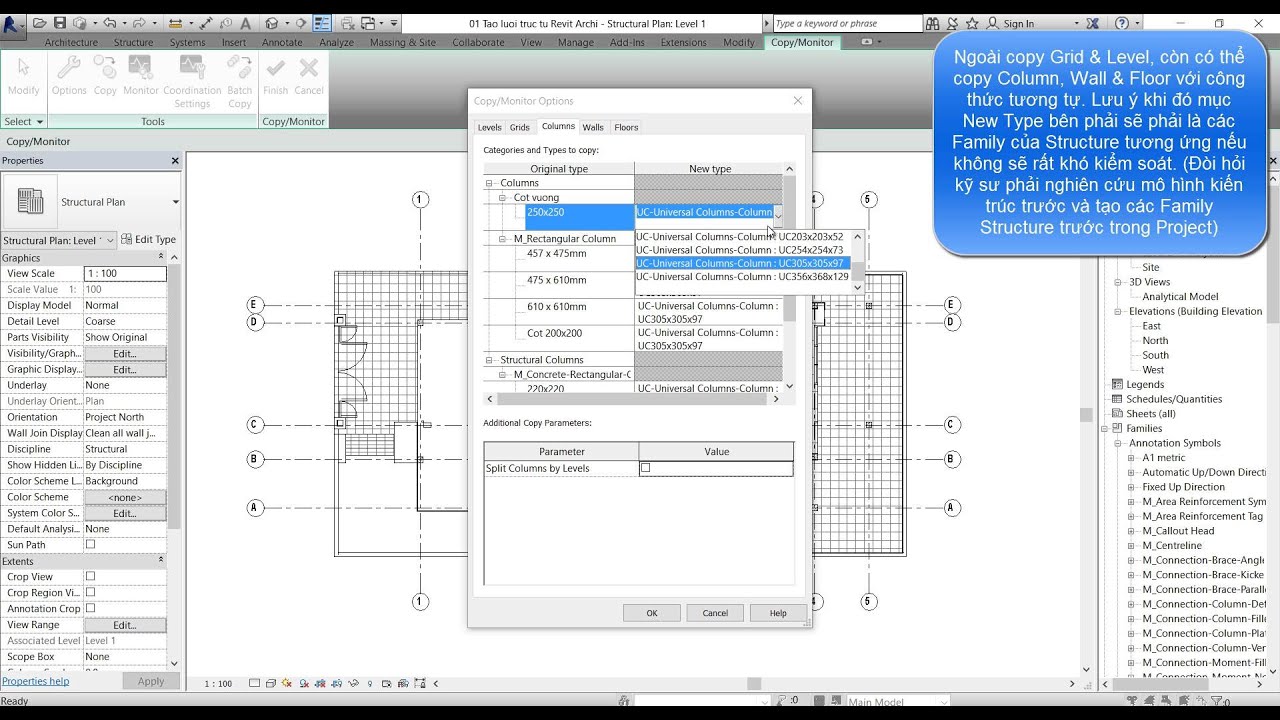Click Edit Type in Properties
Image resolution: width=1280 pixels, height=720 pixels.
[149, 239]
